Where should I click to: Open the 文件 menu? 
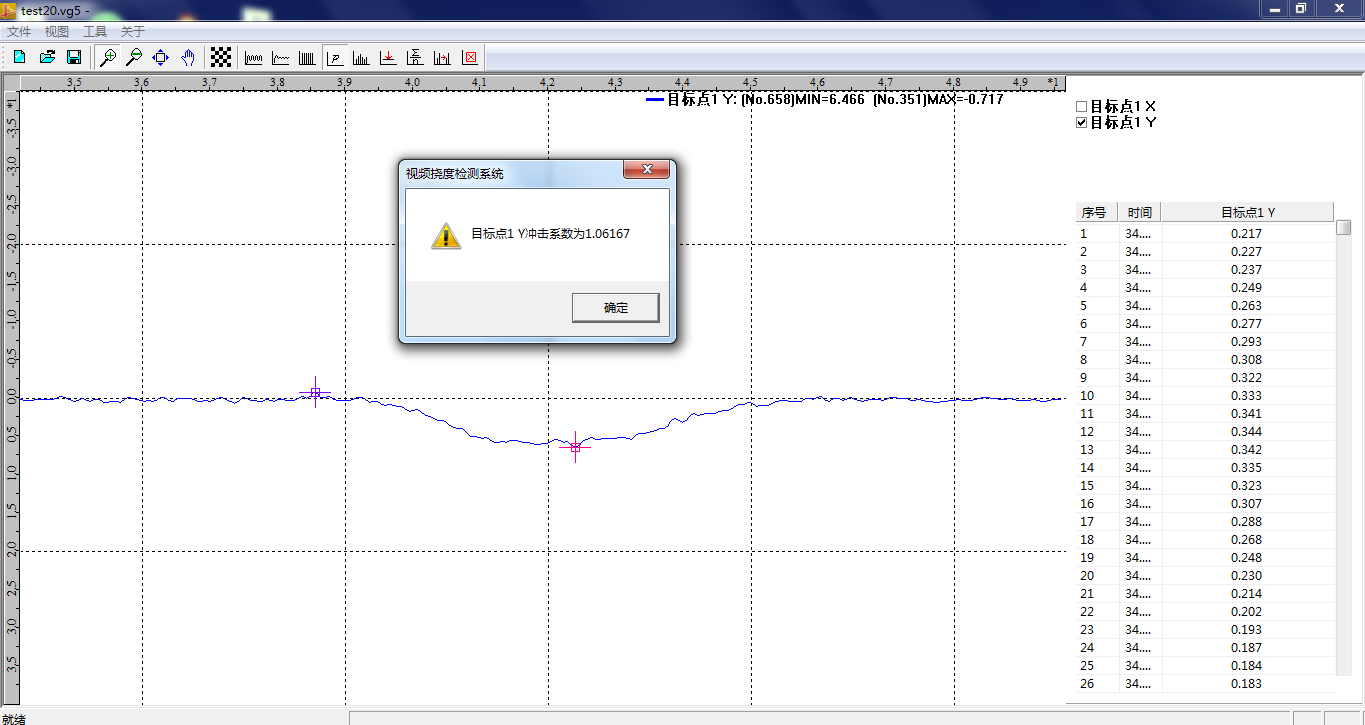pos(19,32)
